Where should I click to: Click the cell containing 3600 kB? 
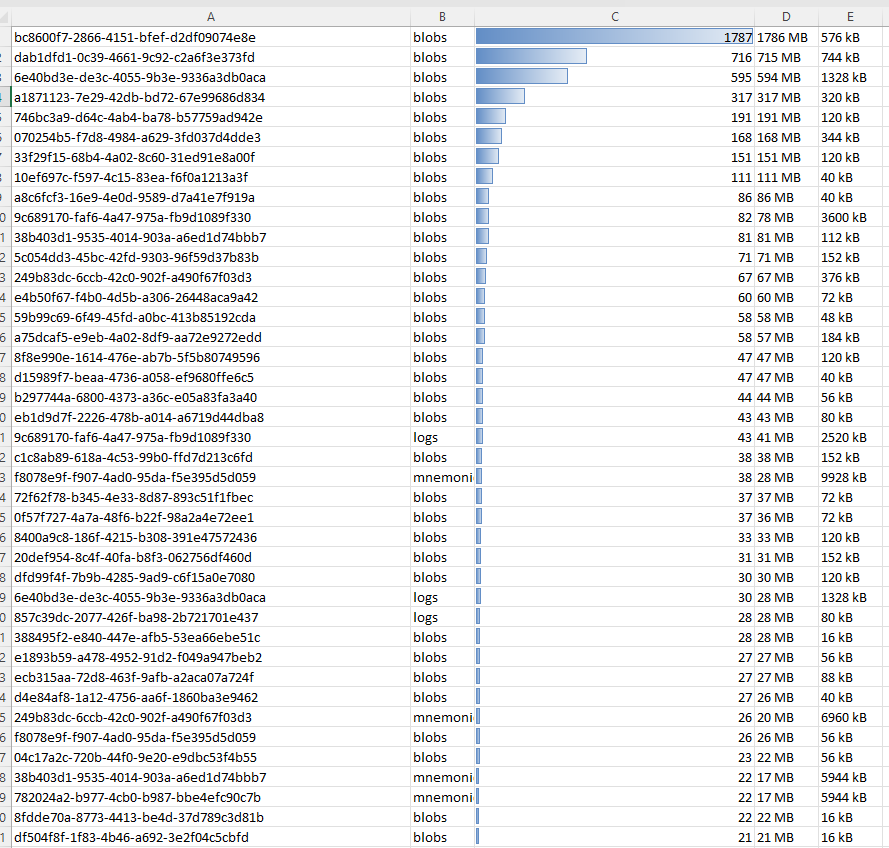[x=850, y=217]
